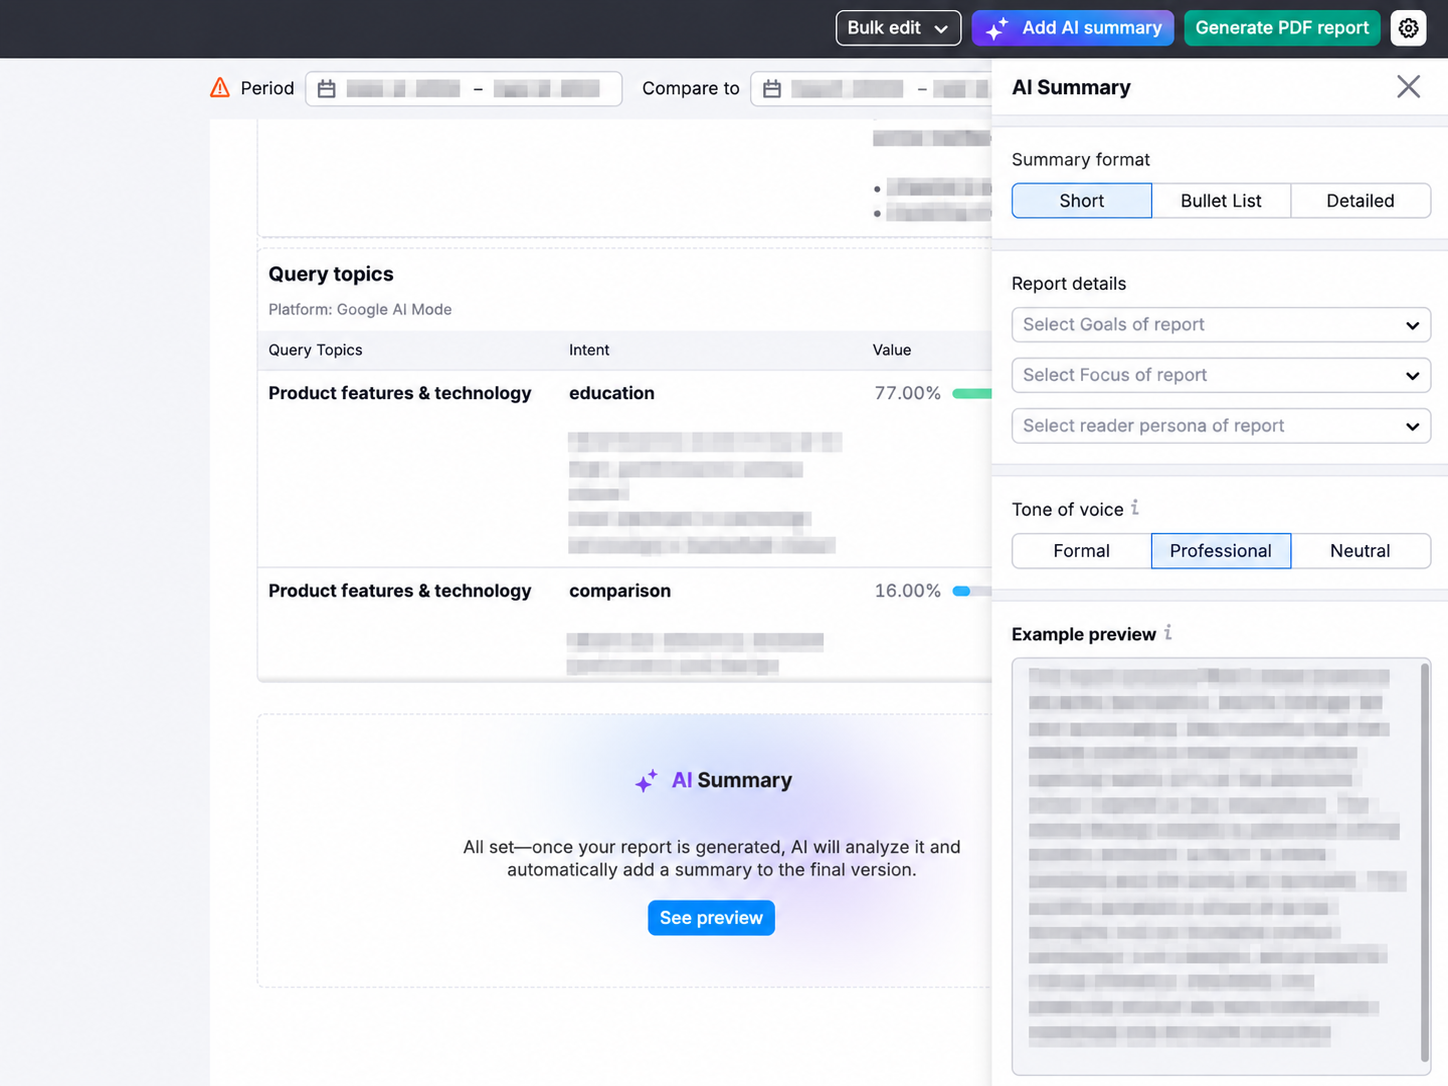Click the See preview button
This screenshot has width=1448, height=1086.
pos(711,918)
